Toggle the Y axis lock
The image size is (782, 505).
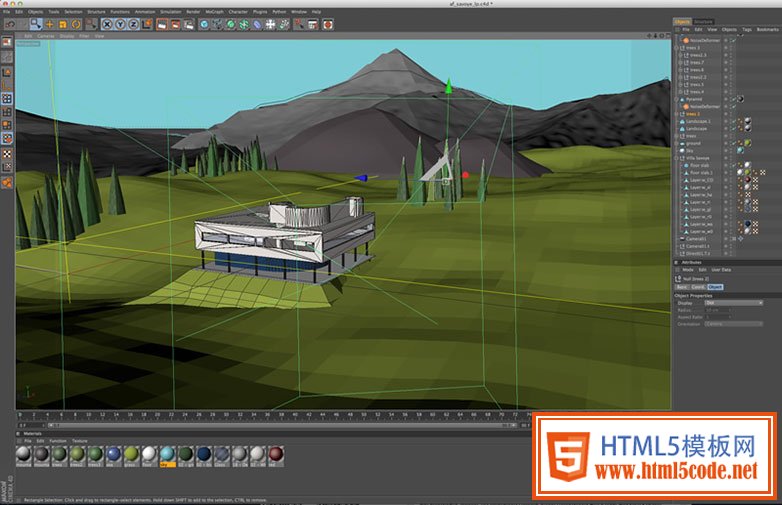coord(120,24)
